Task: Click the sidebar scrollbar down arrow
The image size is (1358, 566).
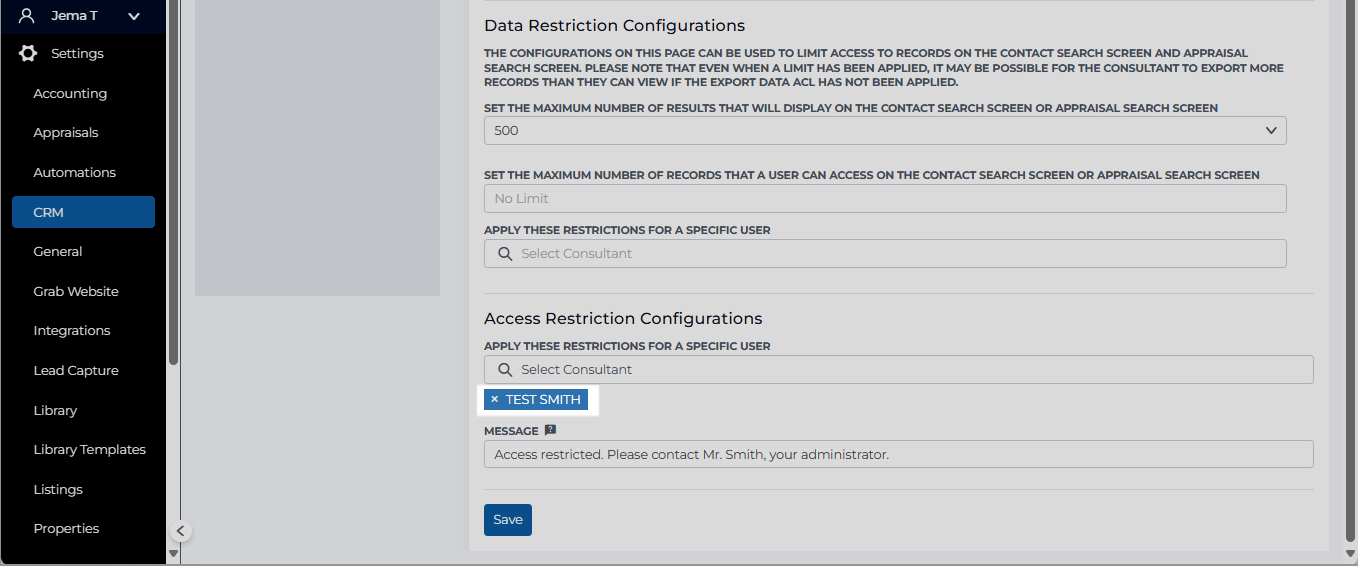Action: click(173, 553)
